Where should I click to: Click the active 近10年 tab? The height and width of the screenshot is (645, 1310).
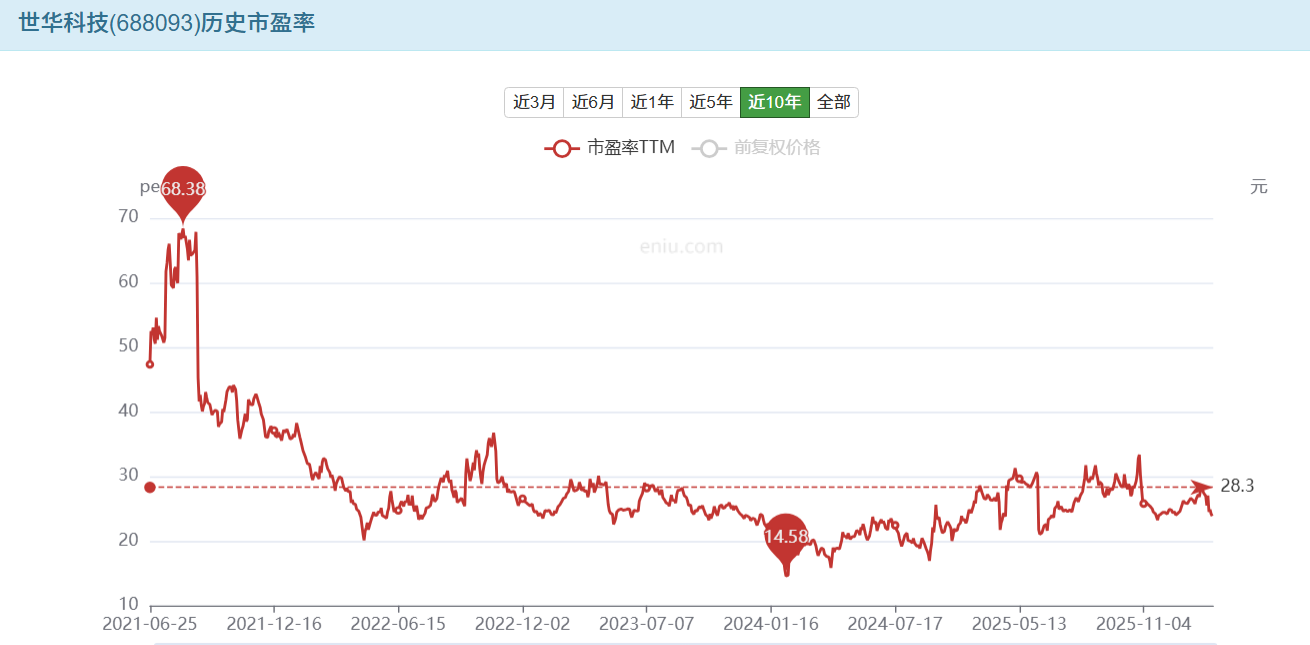(775, 102)
